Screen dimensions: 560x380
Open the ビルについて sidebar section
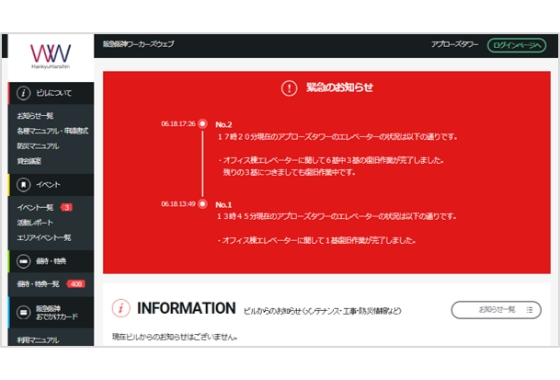pyautogui.click(x=51, y=93)
